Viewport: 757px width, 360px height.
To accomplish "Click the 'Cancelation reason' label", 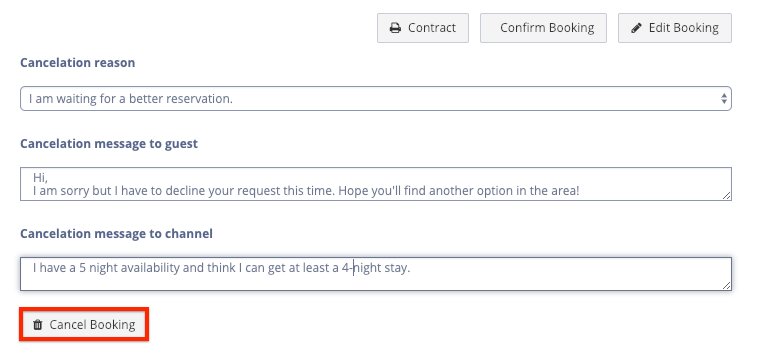I will coord(77,63).
